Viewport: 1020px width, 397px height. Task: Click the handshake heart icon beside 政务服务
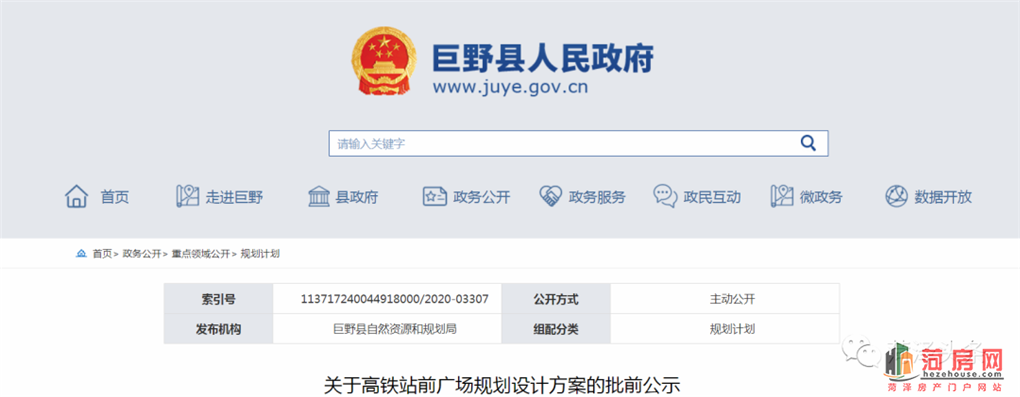click(550, 197)
